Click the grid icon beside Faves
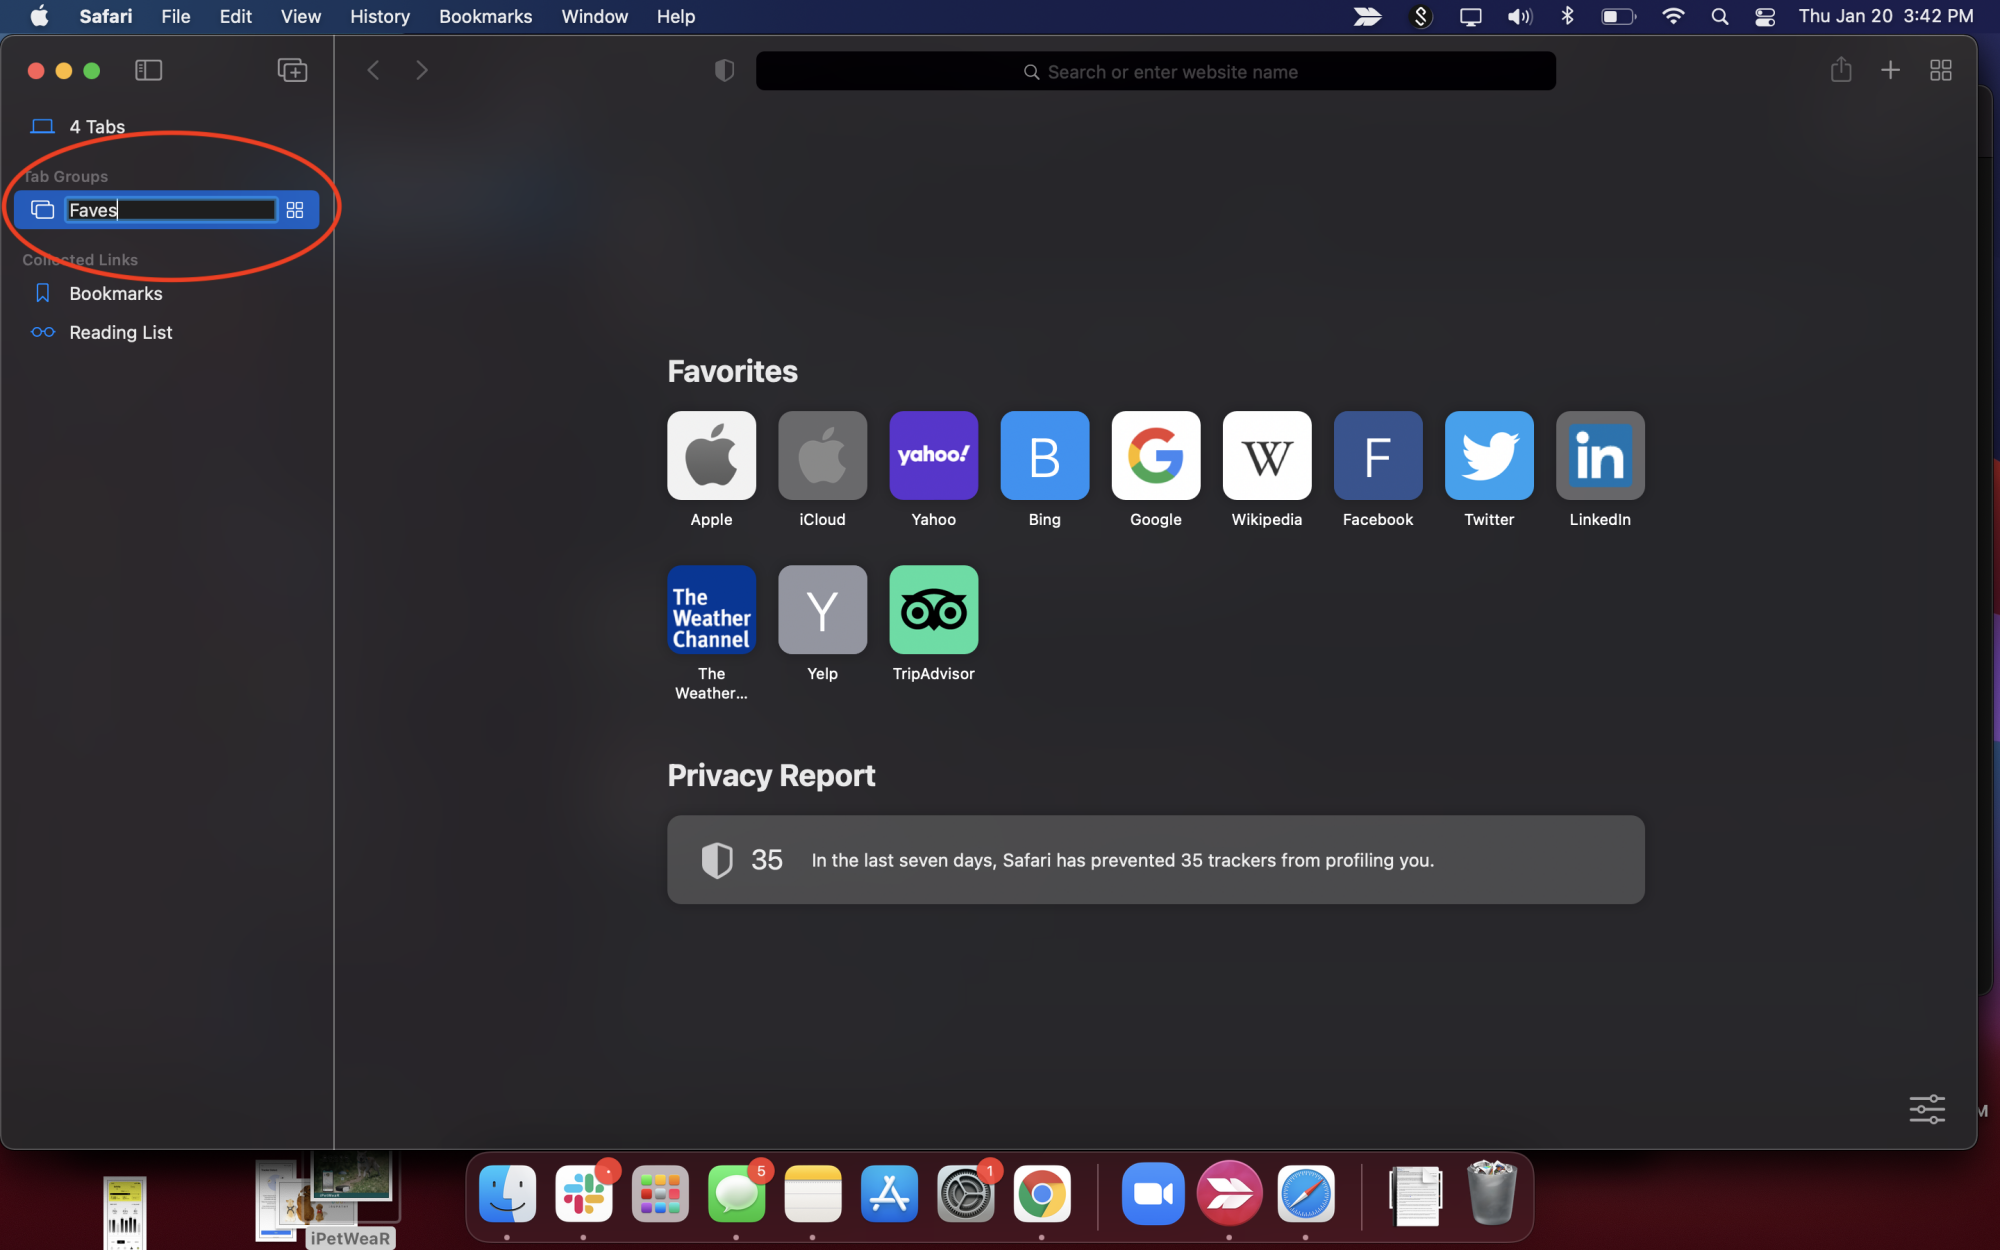Viewport: 2000px width, 1250px height. click(x=295, y=210)
